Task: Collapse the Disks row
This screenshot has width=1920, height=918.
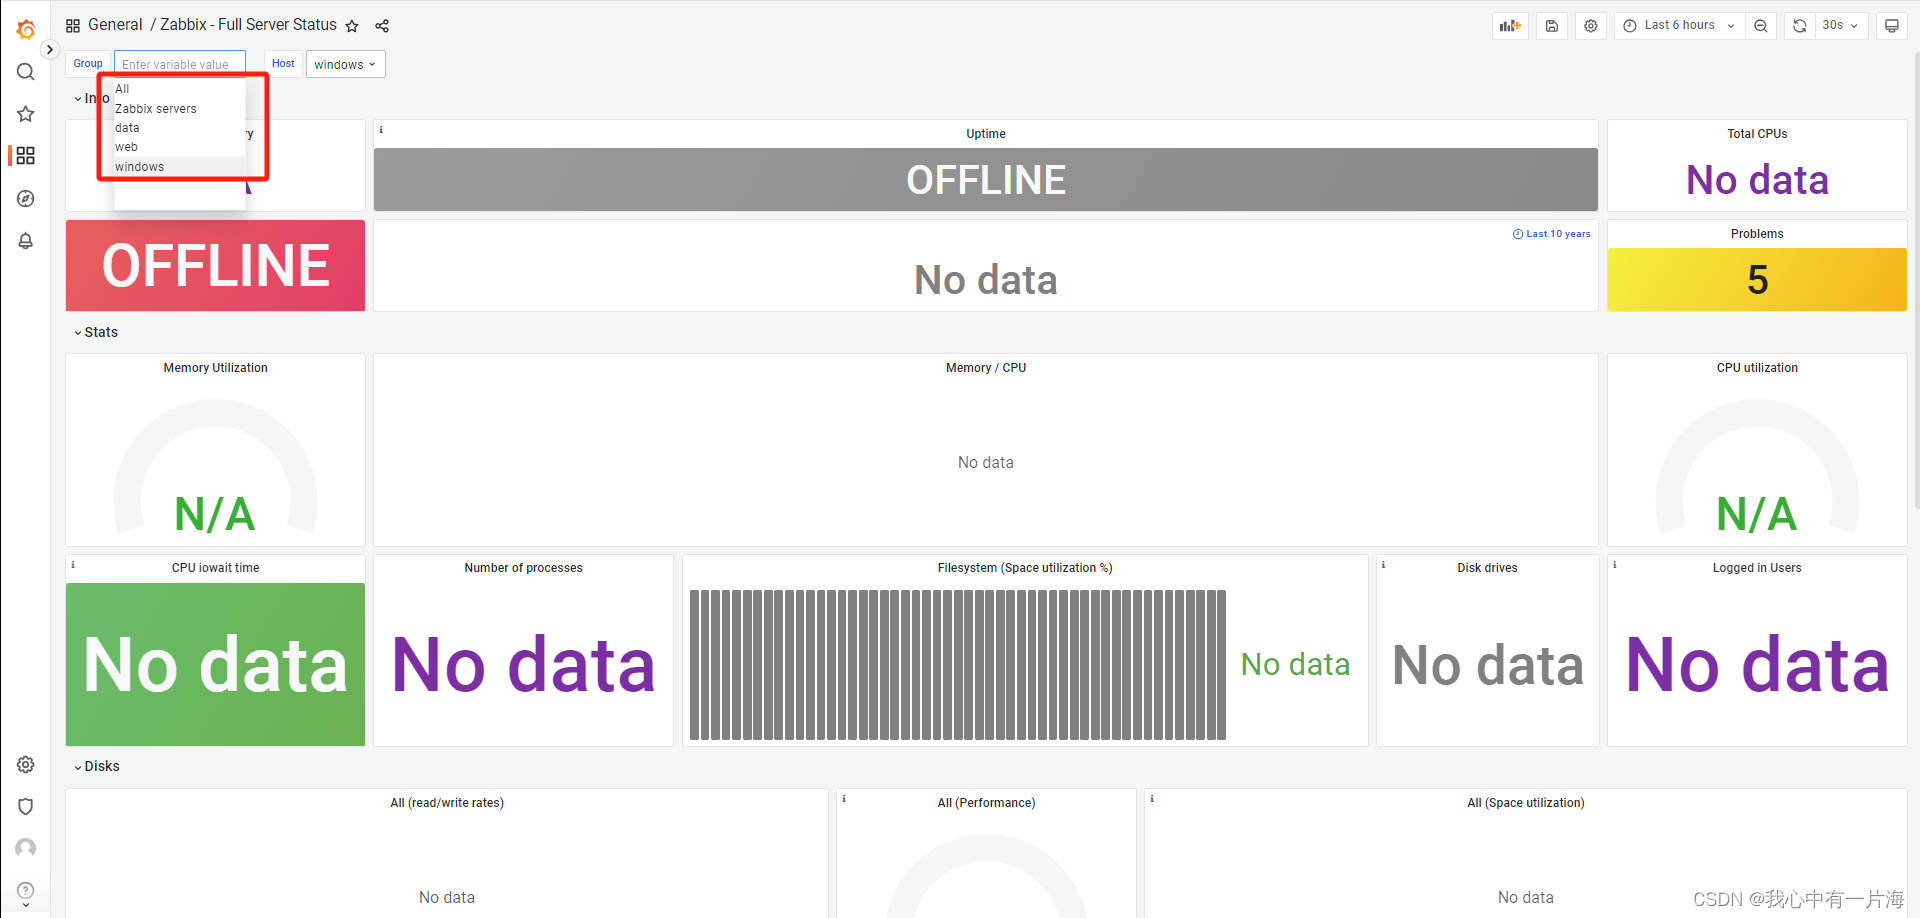Action: point(97,766)
